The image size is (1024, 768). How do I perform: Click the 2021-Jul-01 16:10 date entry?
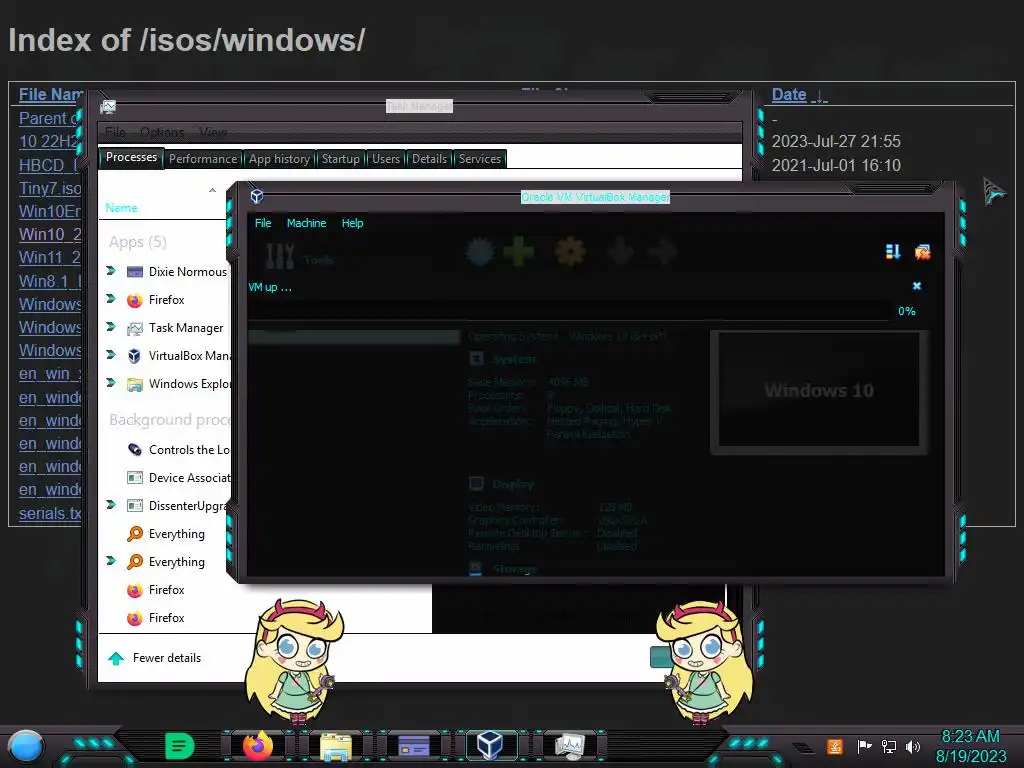click(x=836, y=165)
